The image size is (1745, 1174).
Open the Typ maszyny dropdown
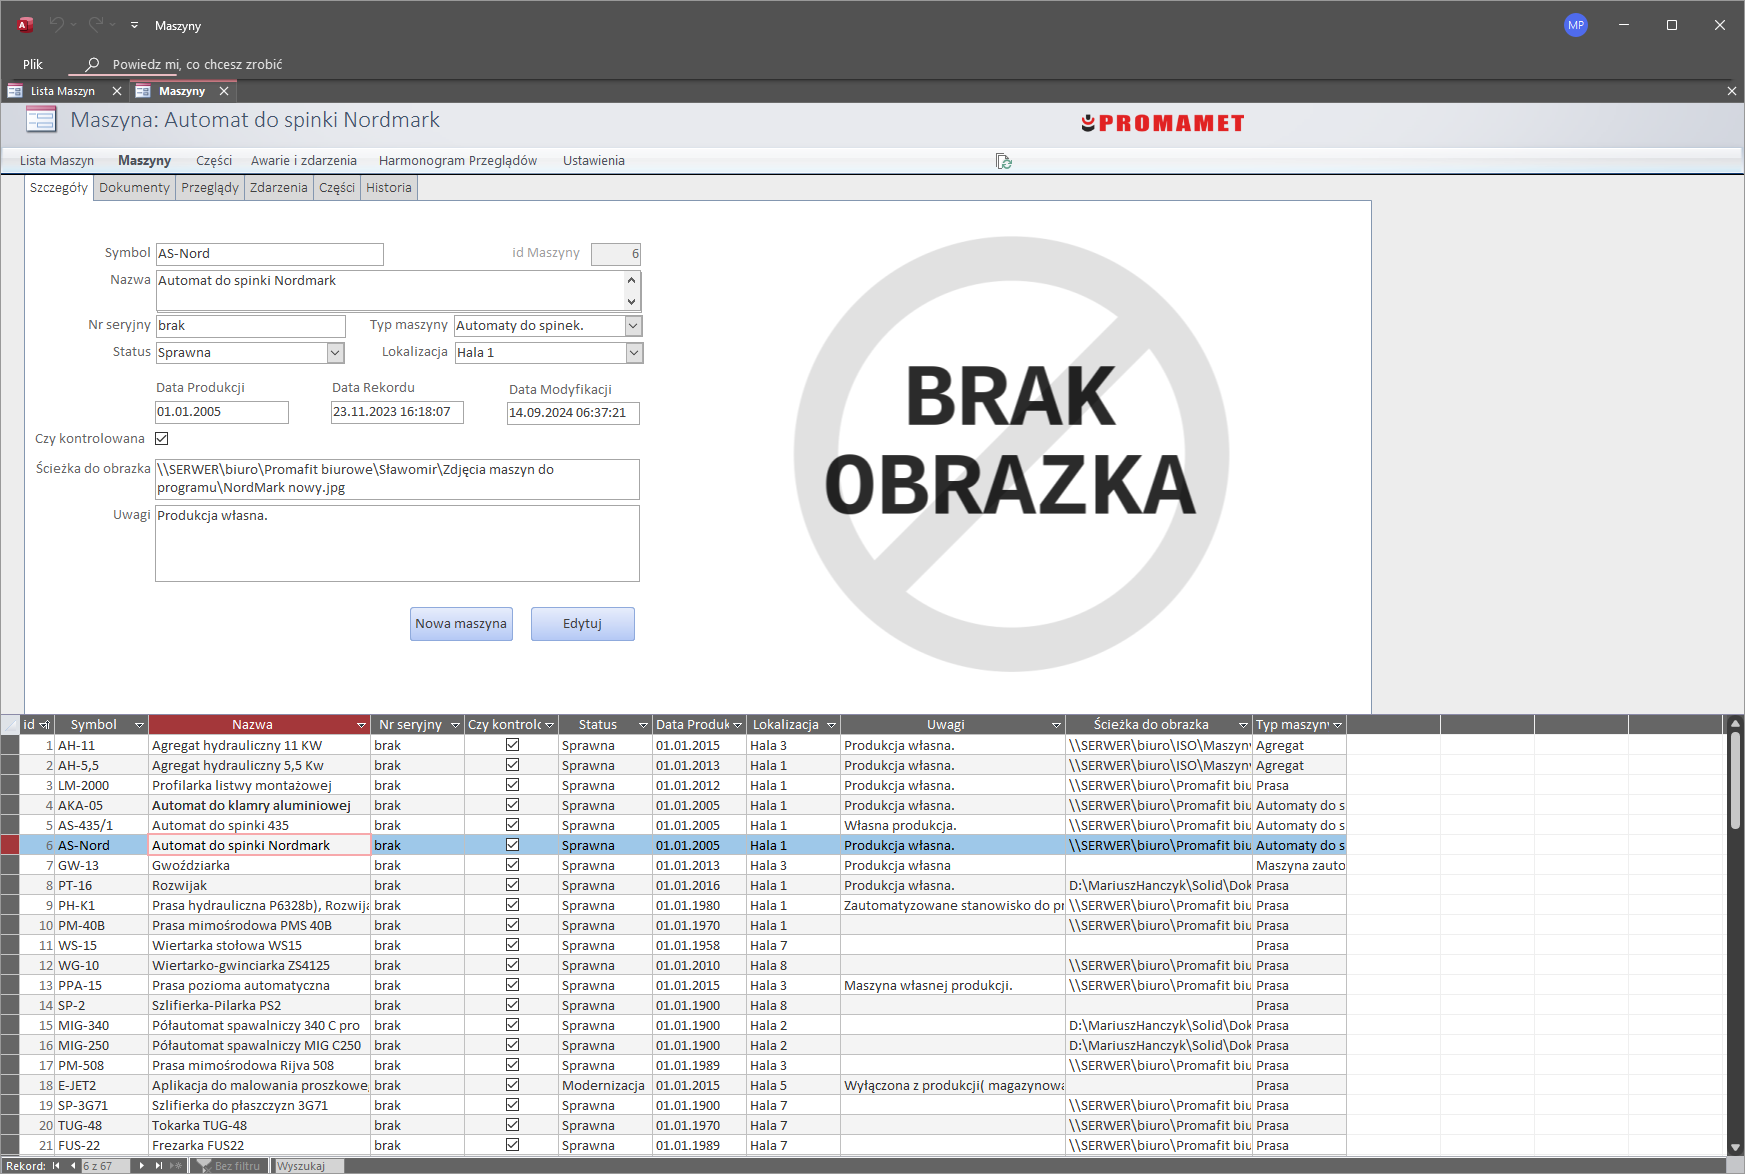pos(633,326)
